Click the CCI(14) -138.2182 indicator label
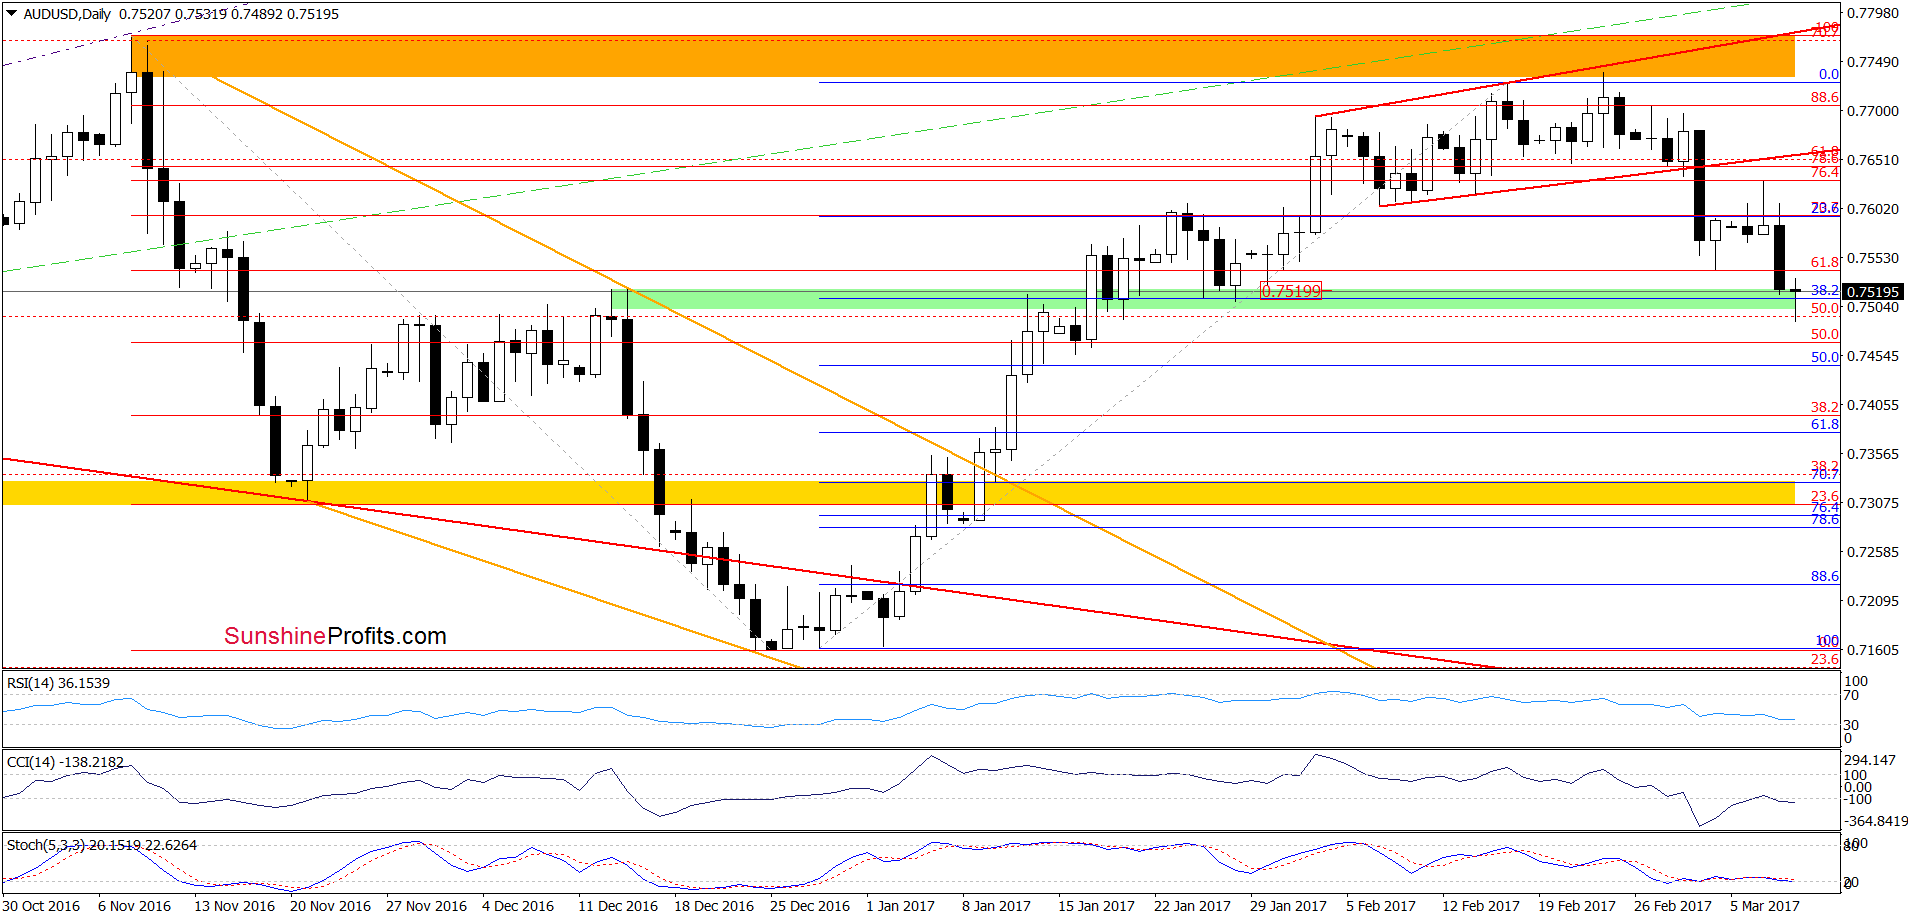 pyautogui.click(x=65, y=762)
